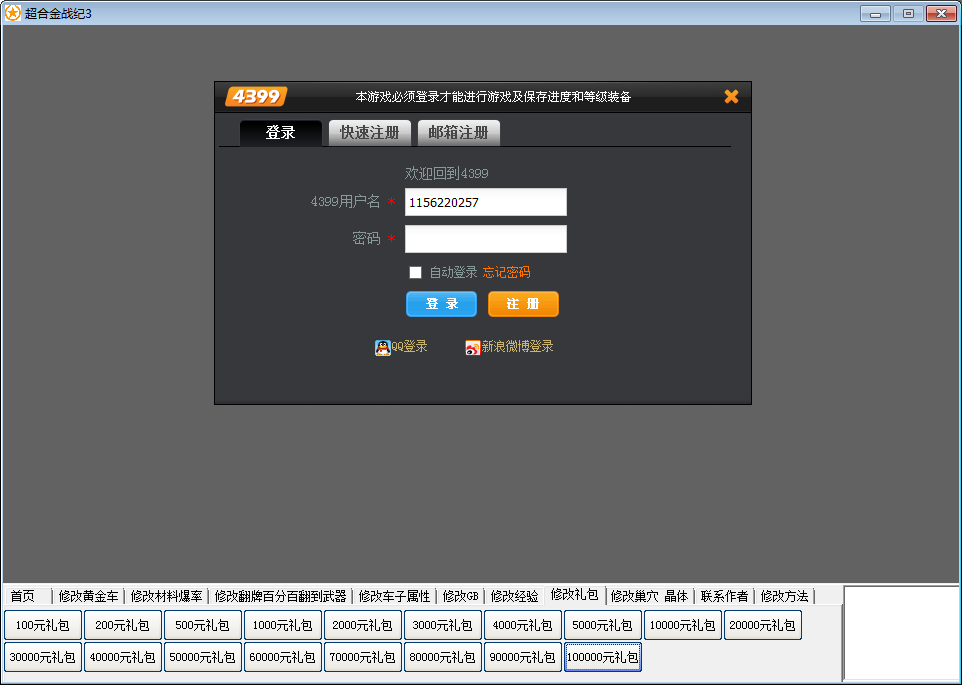Open the 修改GB tab

(x=460, y=596)
